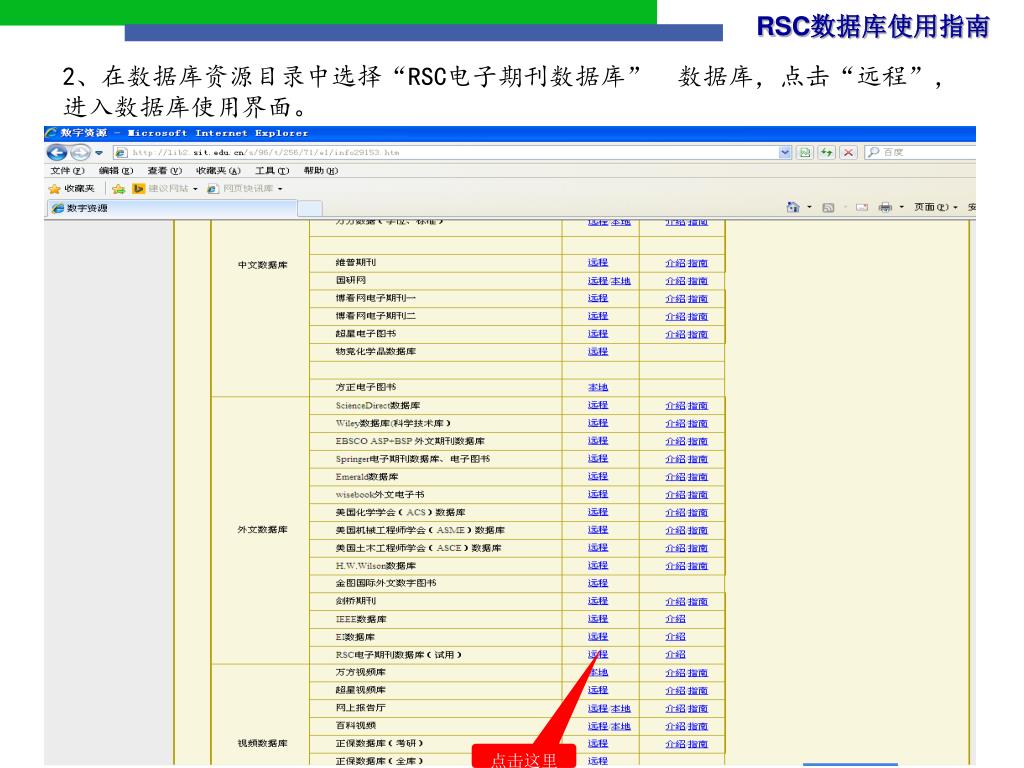Click 远程 link for Springer电子期刊数据库
This screenshot has width=1024, height=768.
[598, 459]
